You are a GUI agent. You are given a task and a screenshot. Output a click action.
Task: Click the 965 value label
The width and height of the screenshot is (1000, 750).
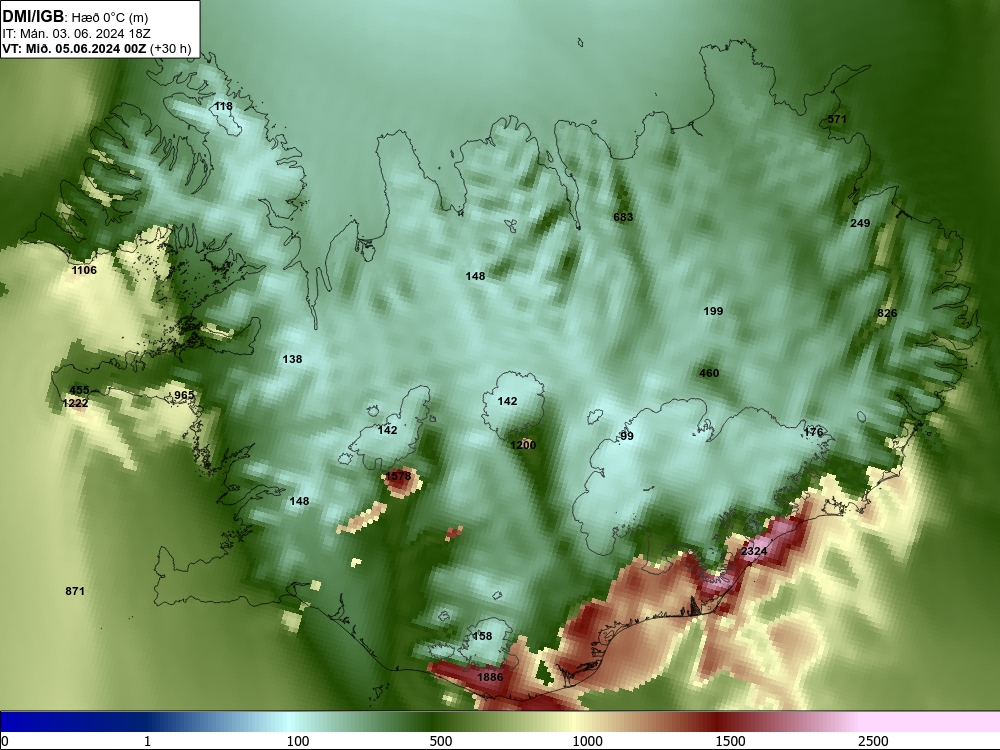coord(184,395)
